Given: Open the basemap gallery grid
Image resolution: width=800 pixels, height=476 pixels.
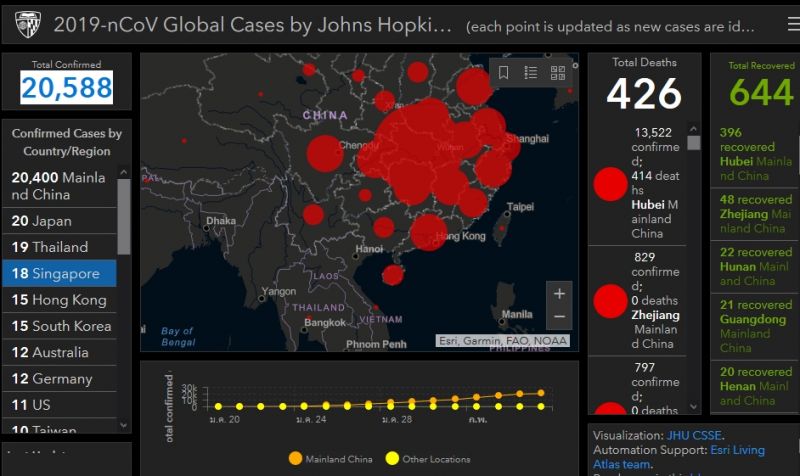Looking at the screenshot, I should pos(558,72).
